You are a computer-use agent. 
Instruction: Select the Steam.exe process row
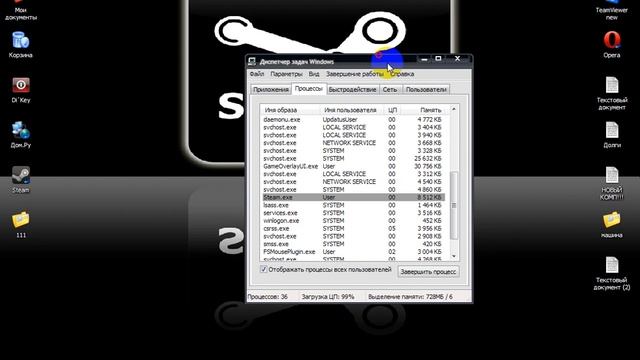coord(353,197)
